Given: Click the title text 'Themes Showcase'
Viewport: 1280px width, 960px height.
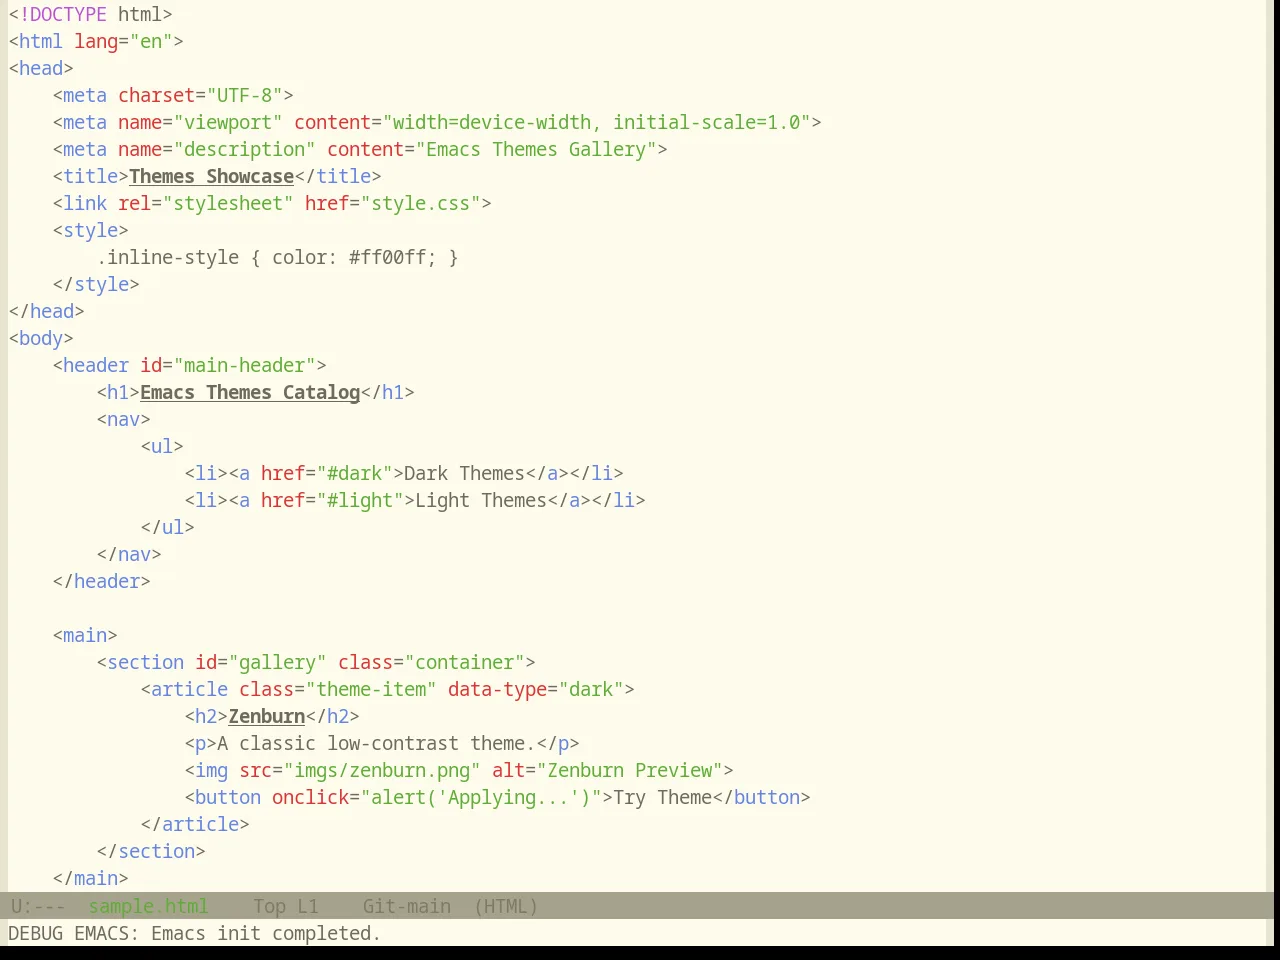Looking at the screenshot, I should pyautogui.click(x=211, y=177).
